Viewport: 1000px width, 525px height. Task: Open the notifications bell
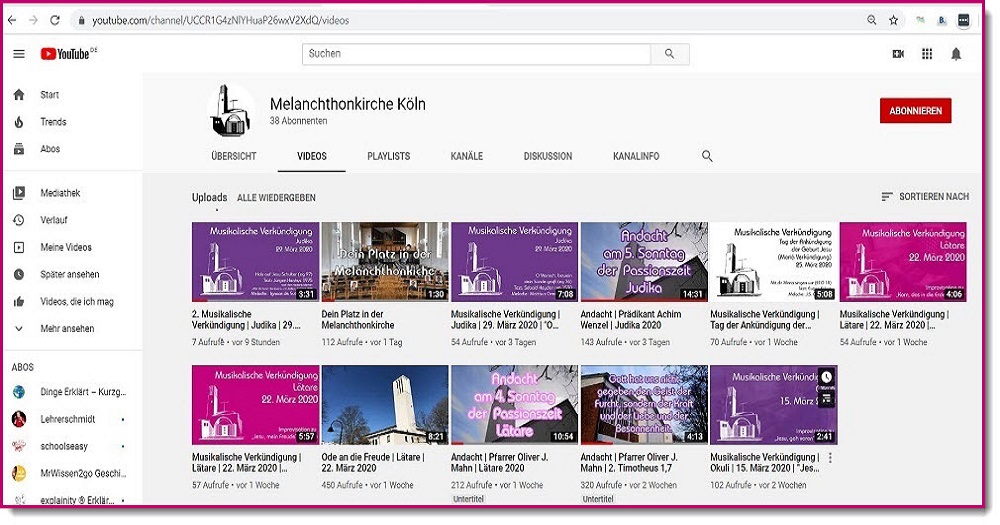point(955,54)
